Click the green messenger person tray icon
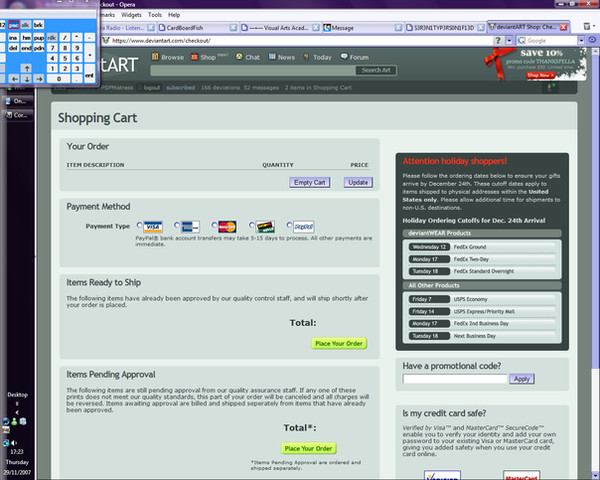This screenshot has height=480, width=600. [14, 421]
